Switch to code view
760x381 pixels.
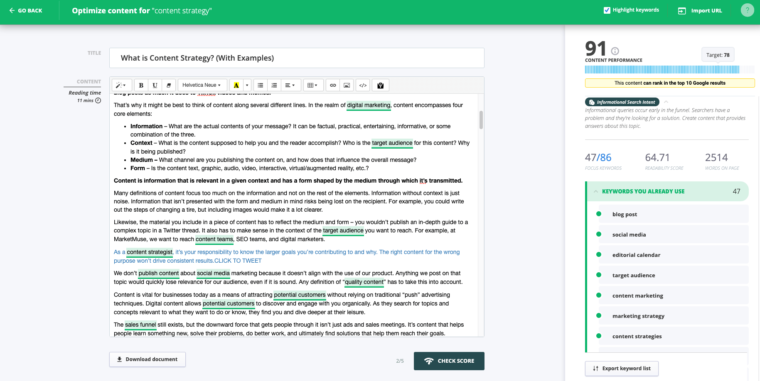[362, 85]
